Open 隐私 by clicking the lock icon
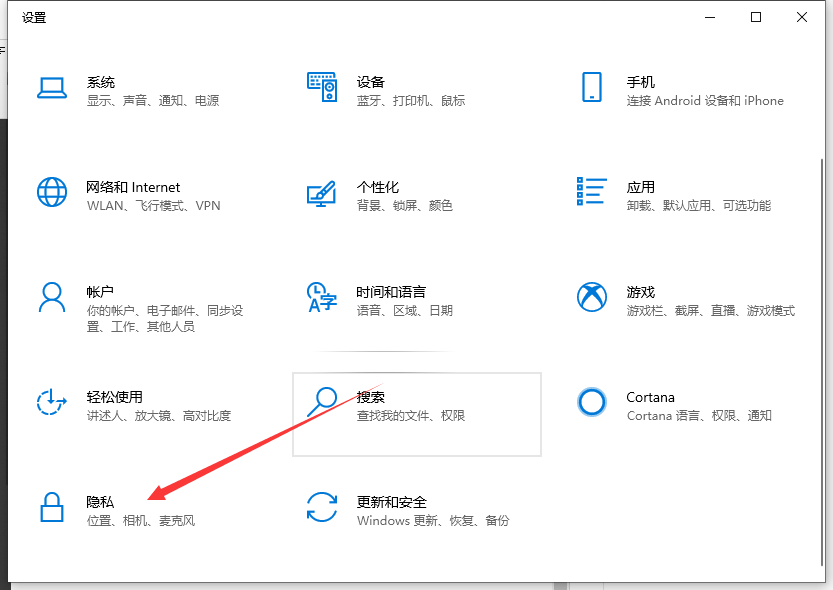This screenshot has width=833, height=590. 51,507
